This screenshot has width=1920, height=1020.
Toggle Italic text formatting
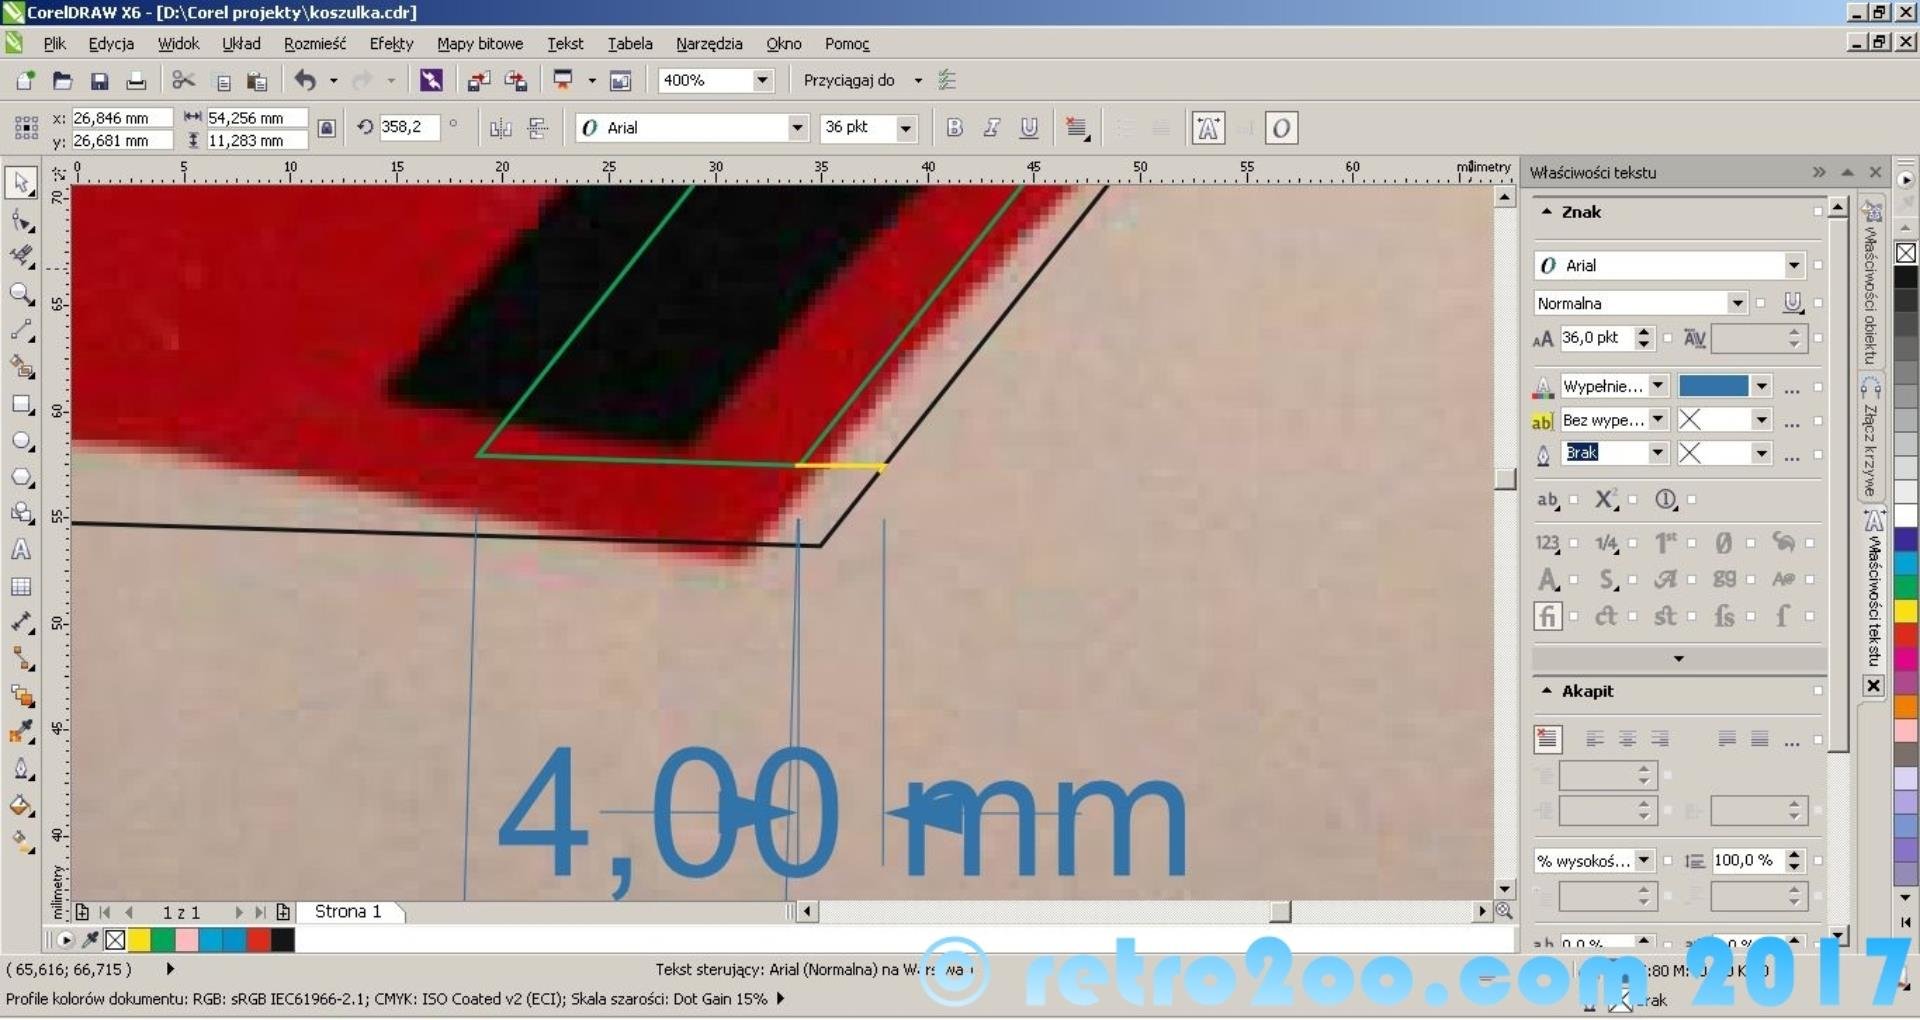point(991,128)
